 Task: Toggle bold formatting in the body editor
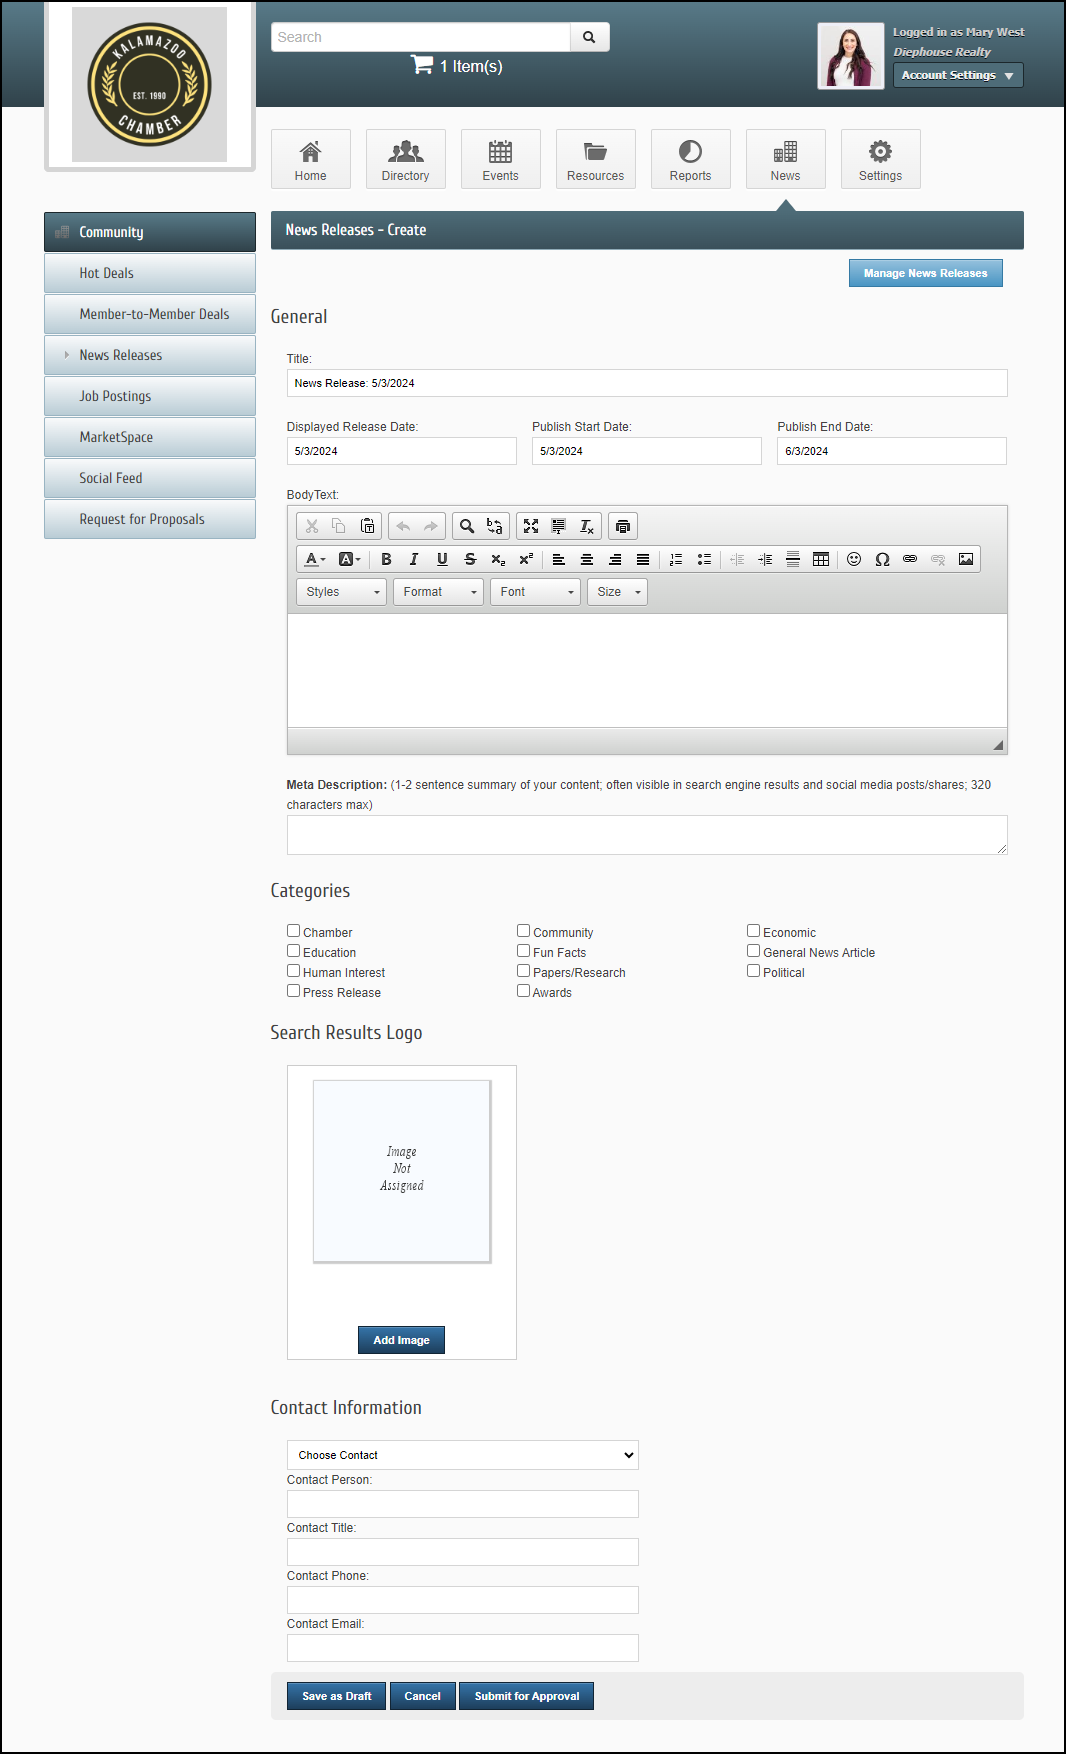(386, 559)
